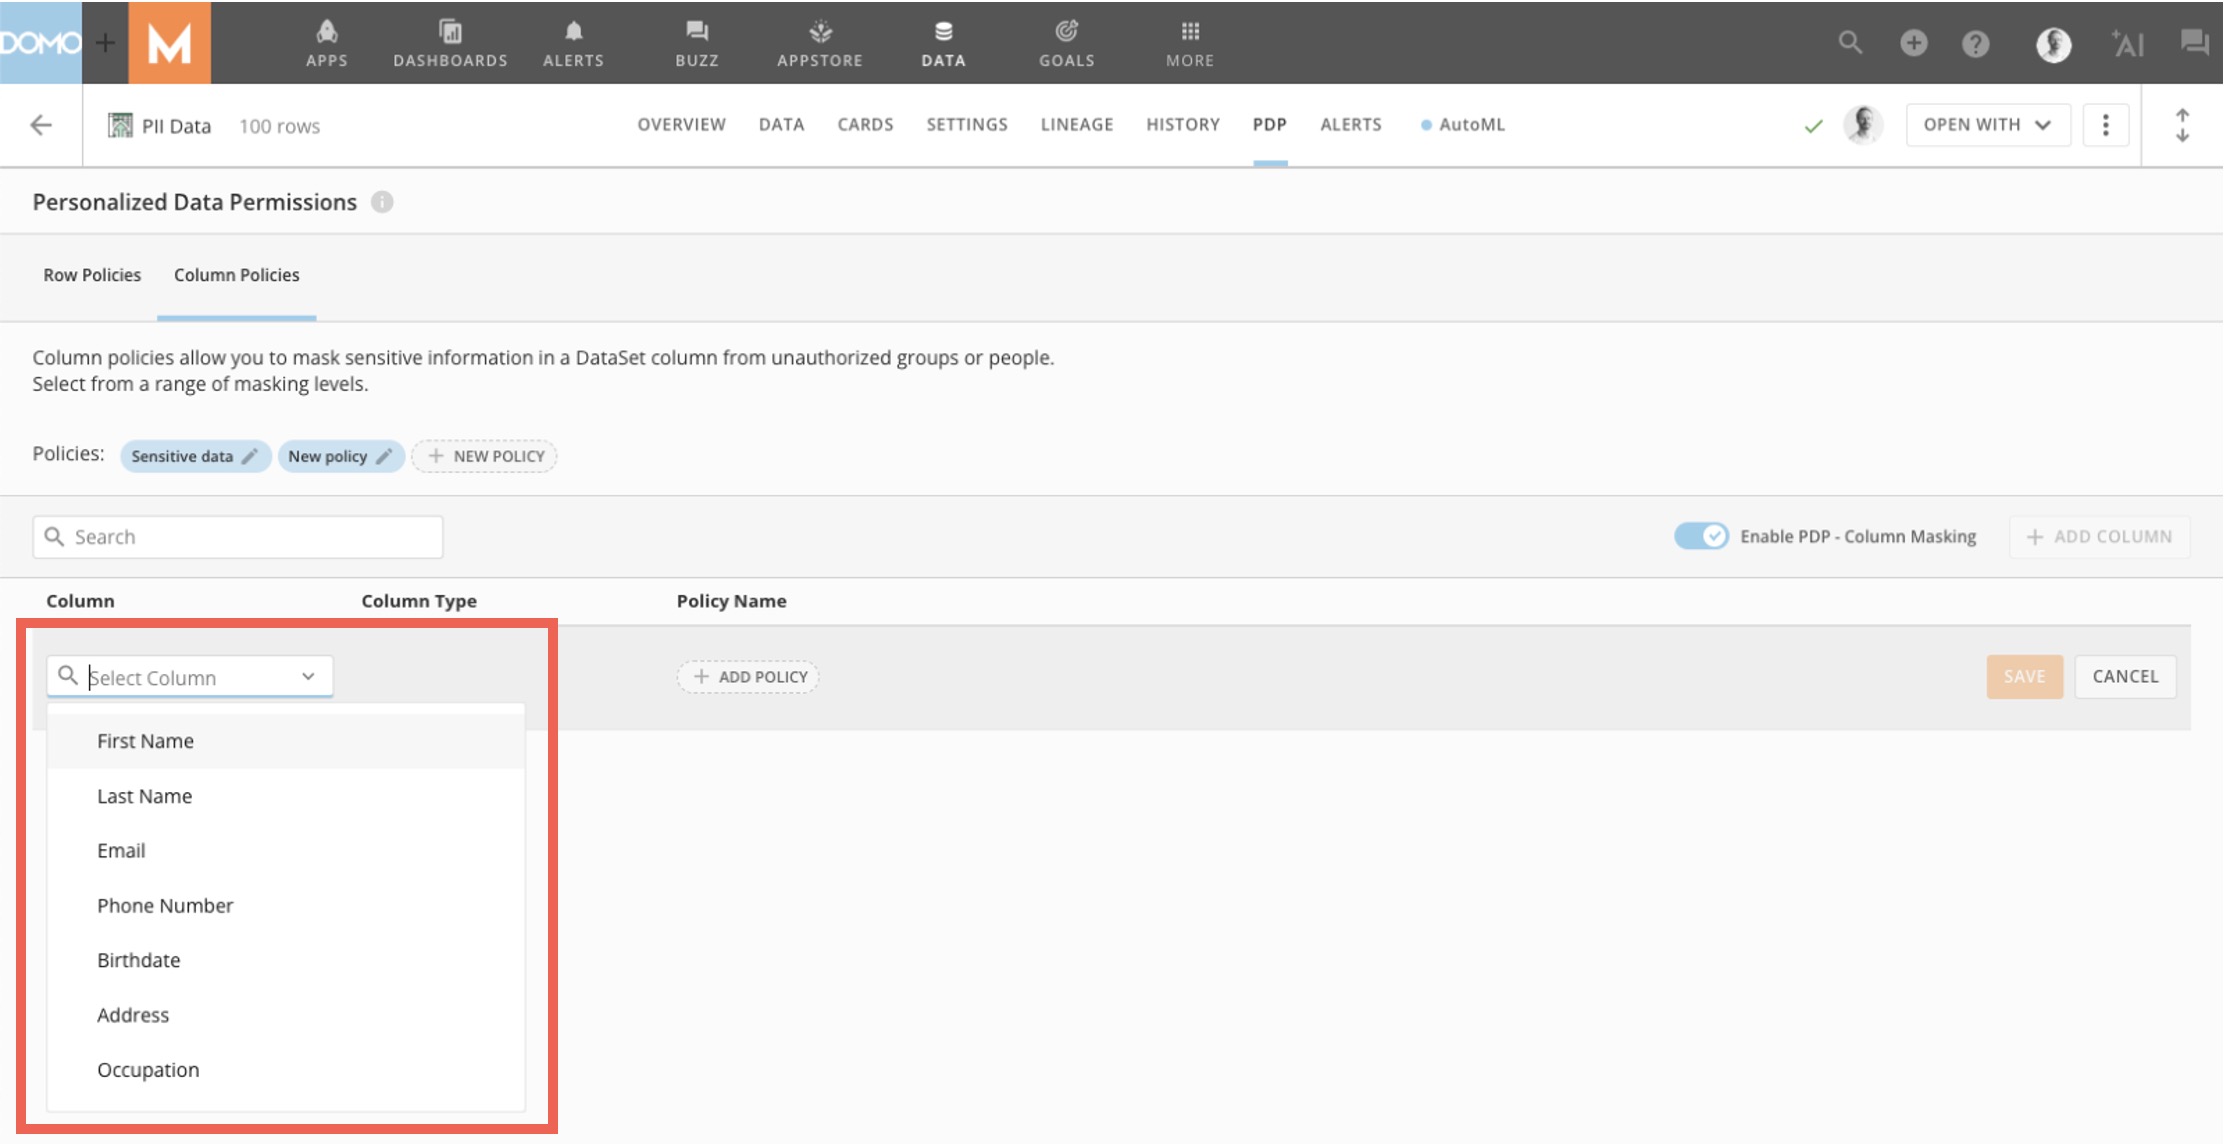Disable the Enable PDP - Column Masking toggle

(1700, 536)
